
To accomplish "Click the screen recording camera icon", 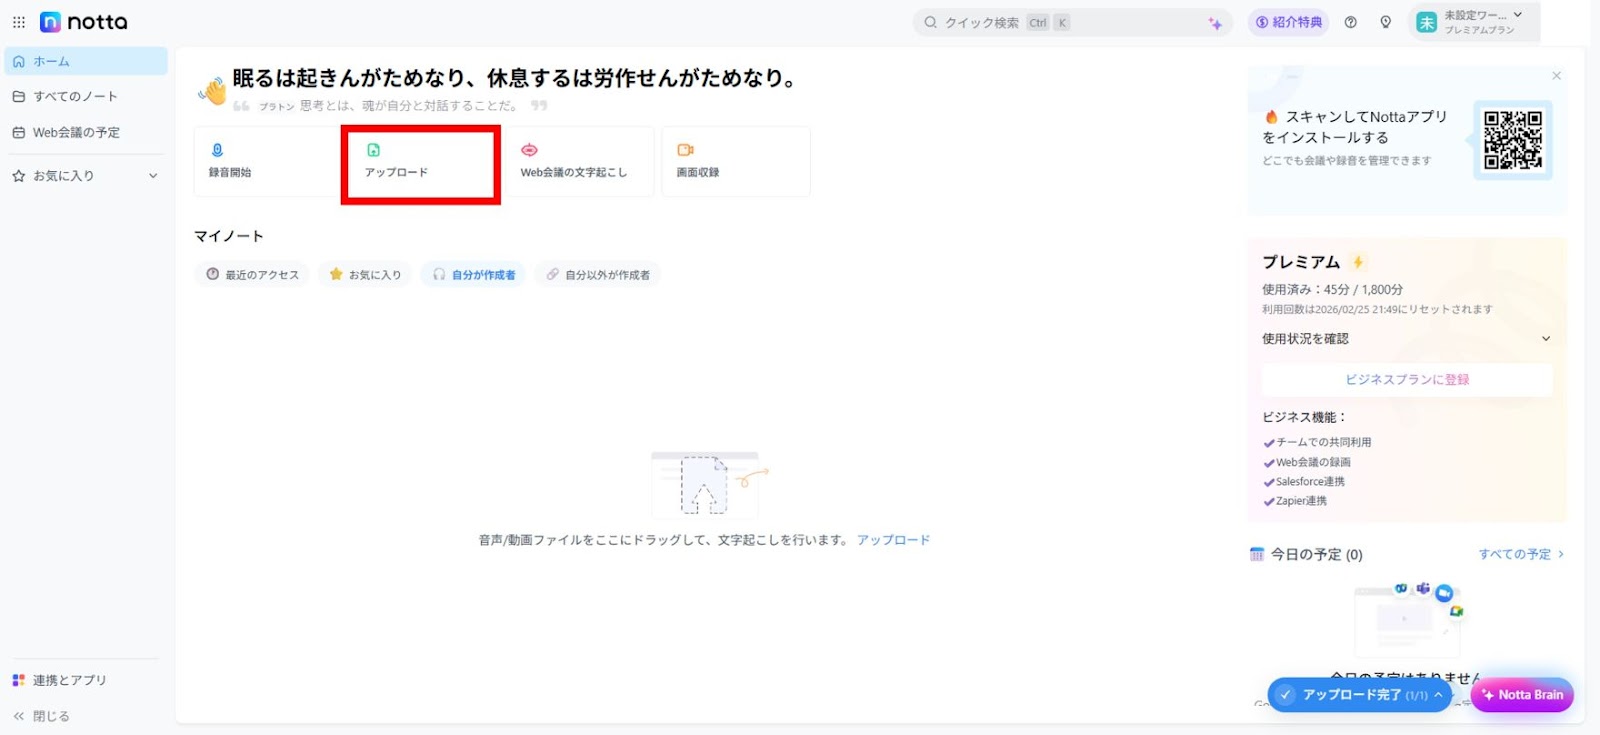I will pyautogui.click(x=685, y=150).
